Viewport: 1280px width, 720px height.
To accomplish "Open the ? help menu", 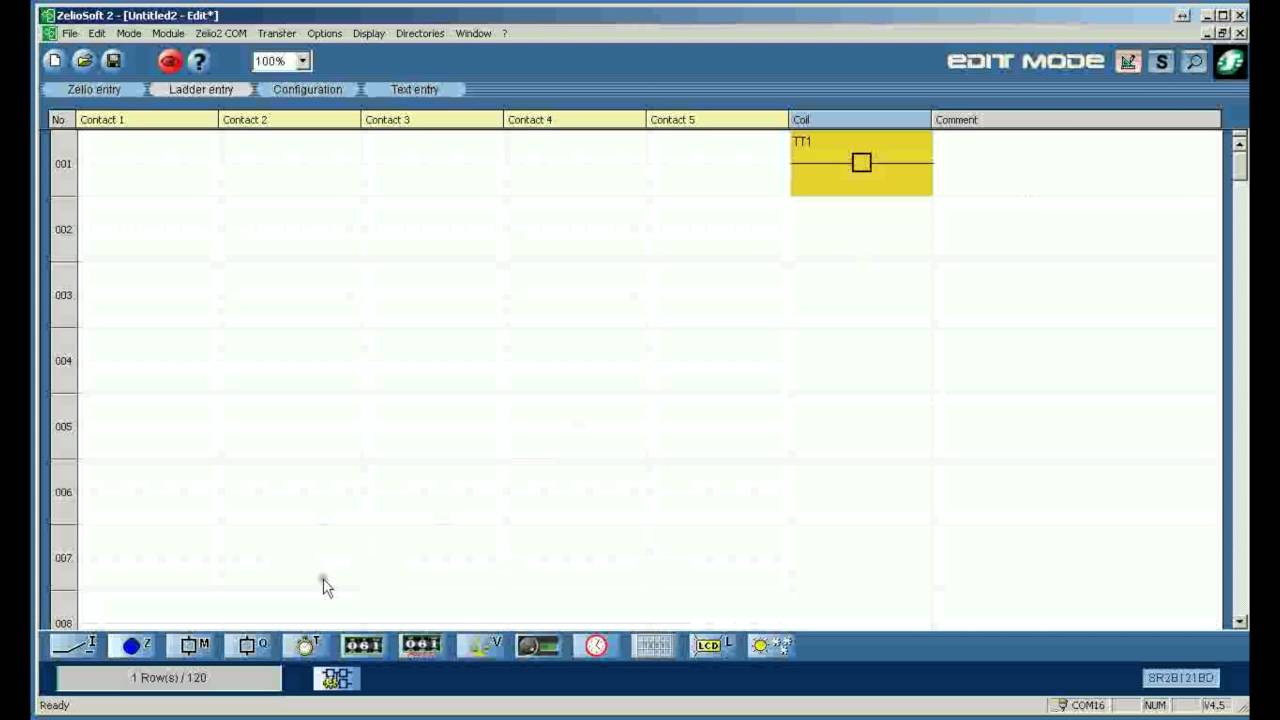I will tap(504, 33).
